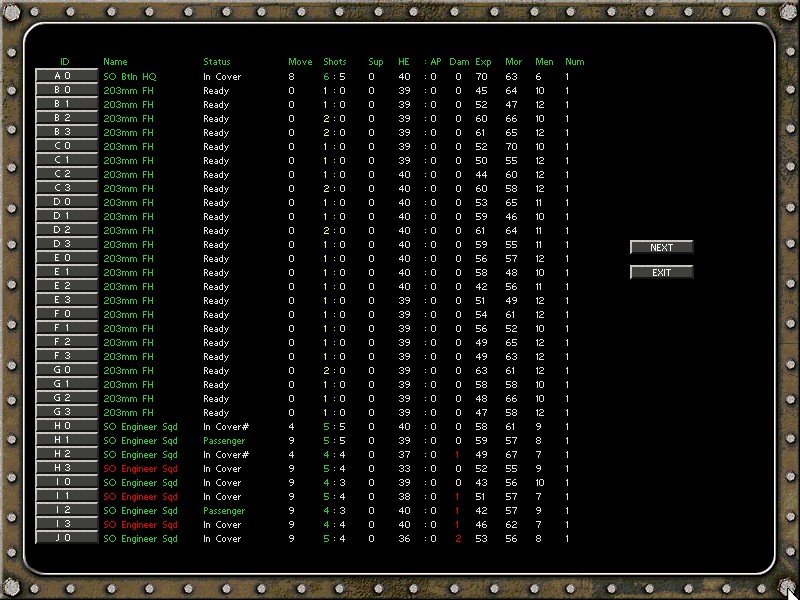Click 'Passenger' status in row H1
The image size is (800, 600).
tap(224, 441)
